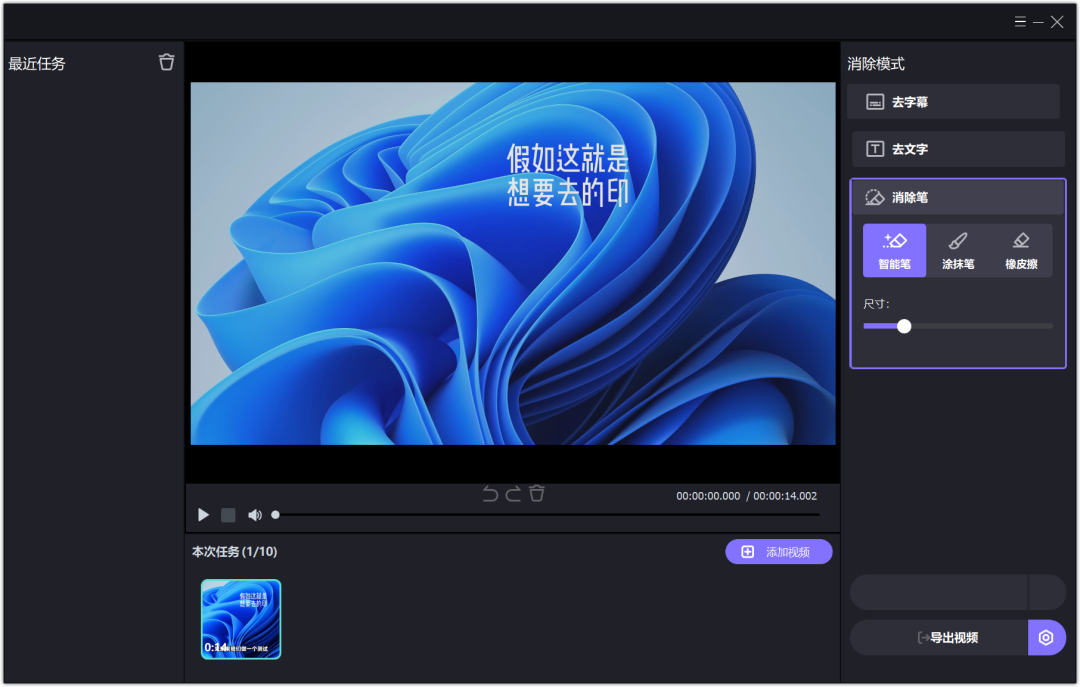Choose the 橡皮擦 eraser tool

pos(1021,251)
